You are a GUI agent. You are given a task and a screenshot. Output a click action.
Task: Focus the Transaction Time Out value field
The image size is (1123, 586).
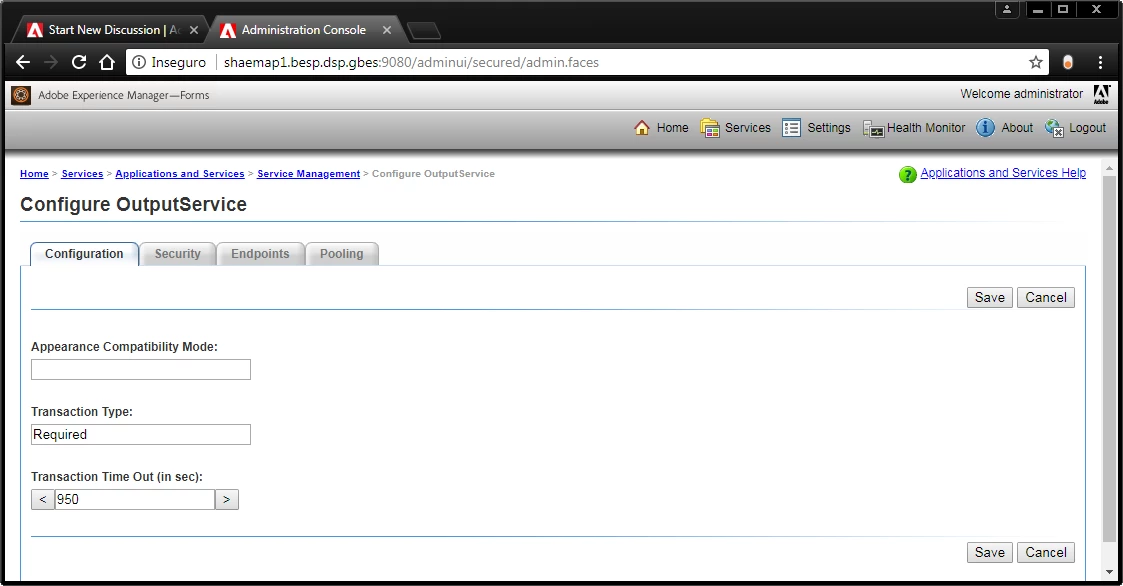click(x=135, y=499)
